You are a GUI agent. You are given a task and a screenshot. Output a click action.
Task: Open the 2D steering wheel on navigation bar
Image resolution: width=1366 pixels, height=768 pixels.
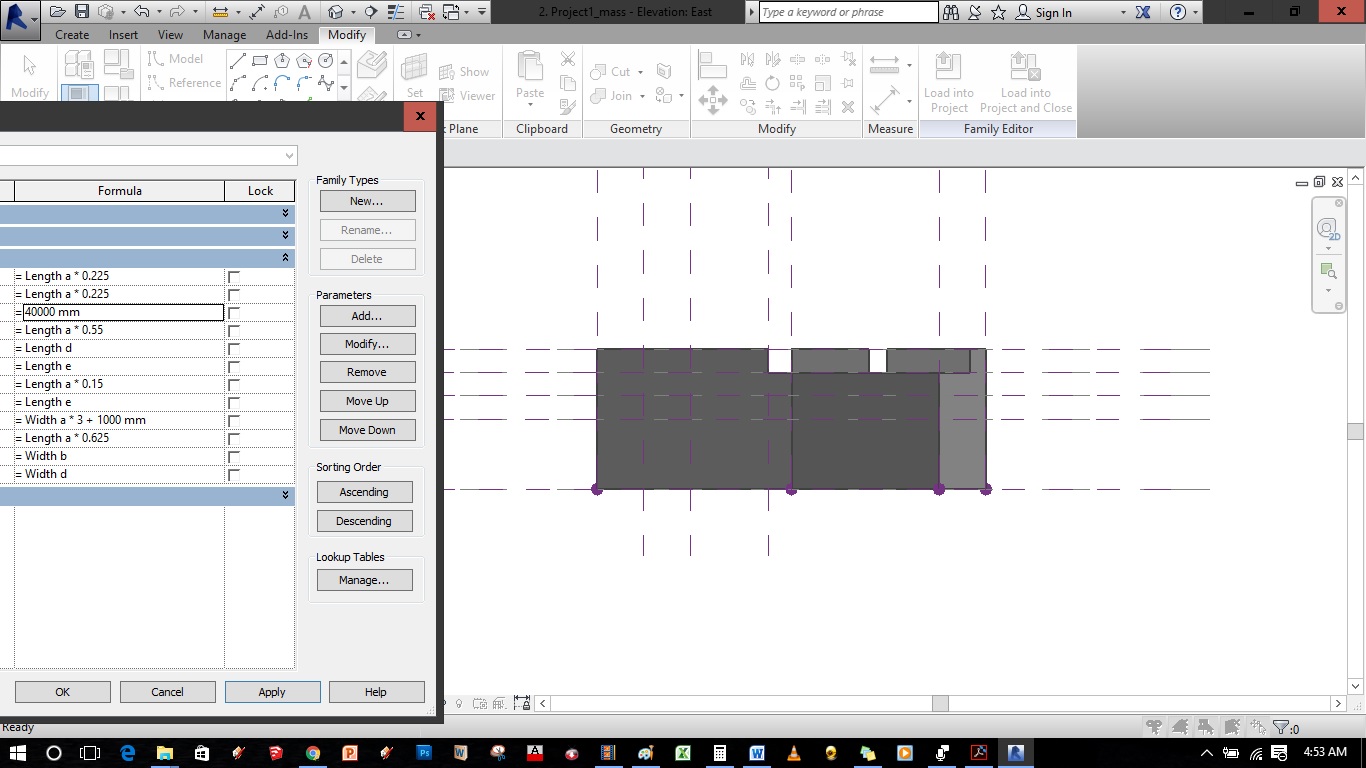click(1327, 229)
